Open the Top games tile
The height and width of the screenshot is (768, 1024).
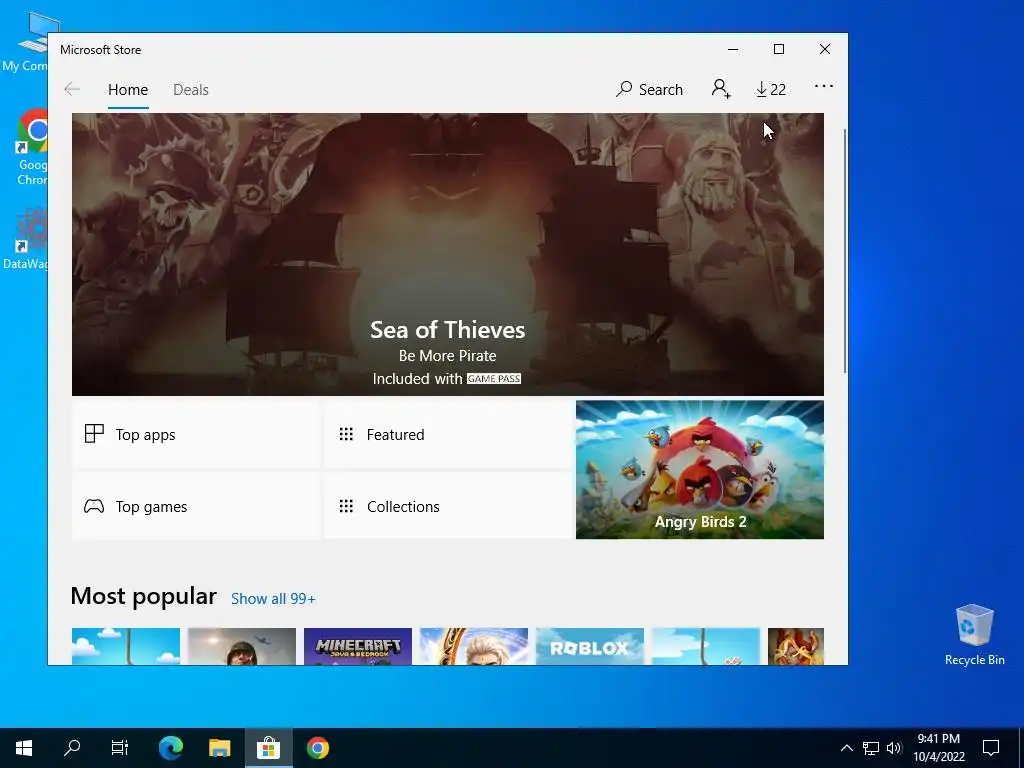point(195,506)
